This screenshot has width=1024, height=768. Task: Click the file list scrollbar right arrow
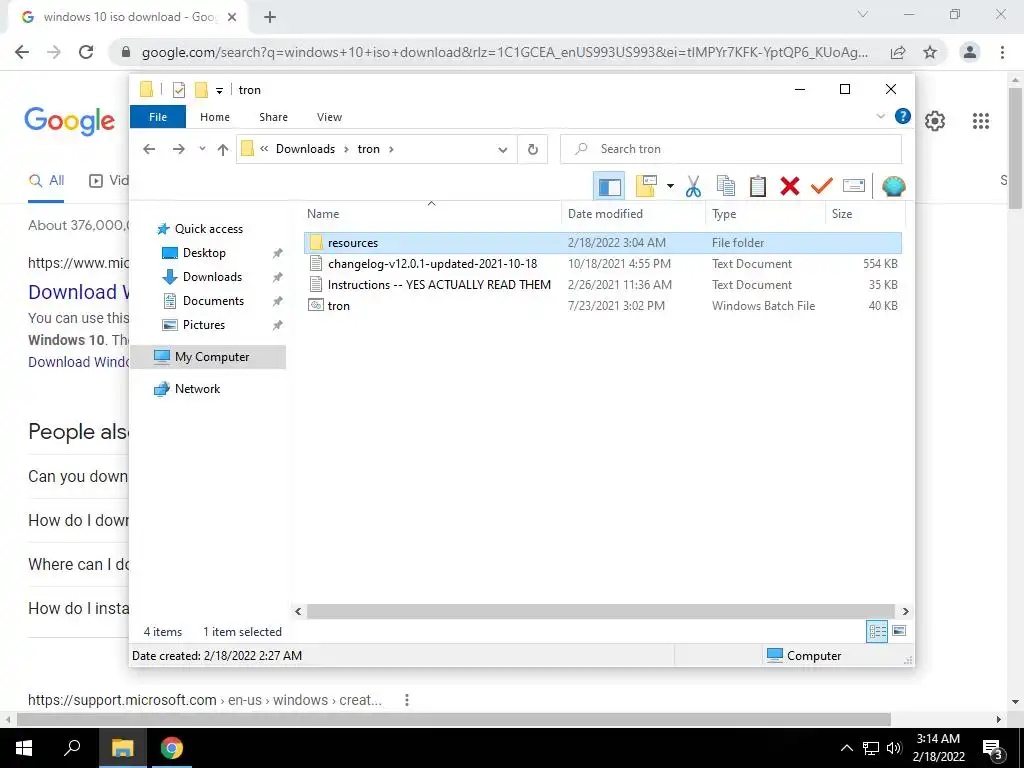click(x=905, y=611)
